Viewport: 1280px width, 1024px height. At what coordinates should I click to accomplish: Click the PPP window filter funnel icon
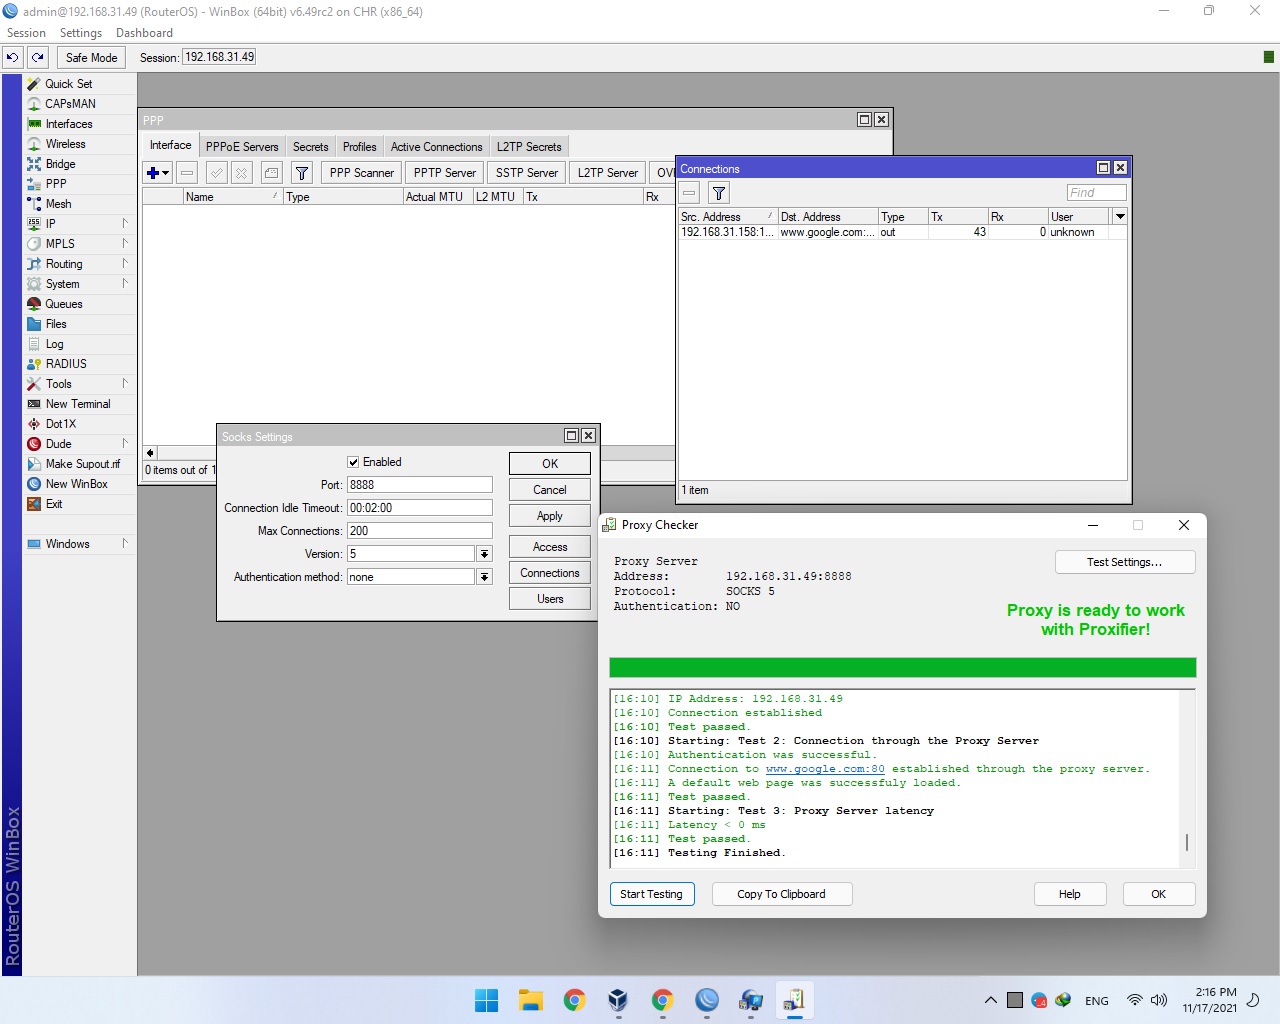302,173
